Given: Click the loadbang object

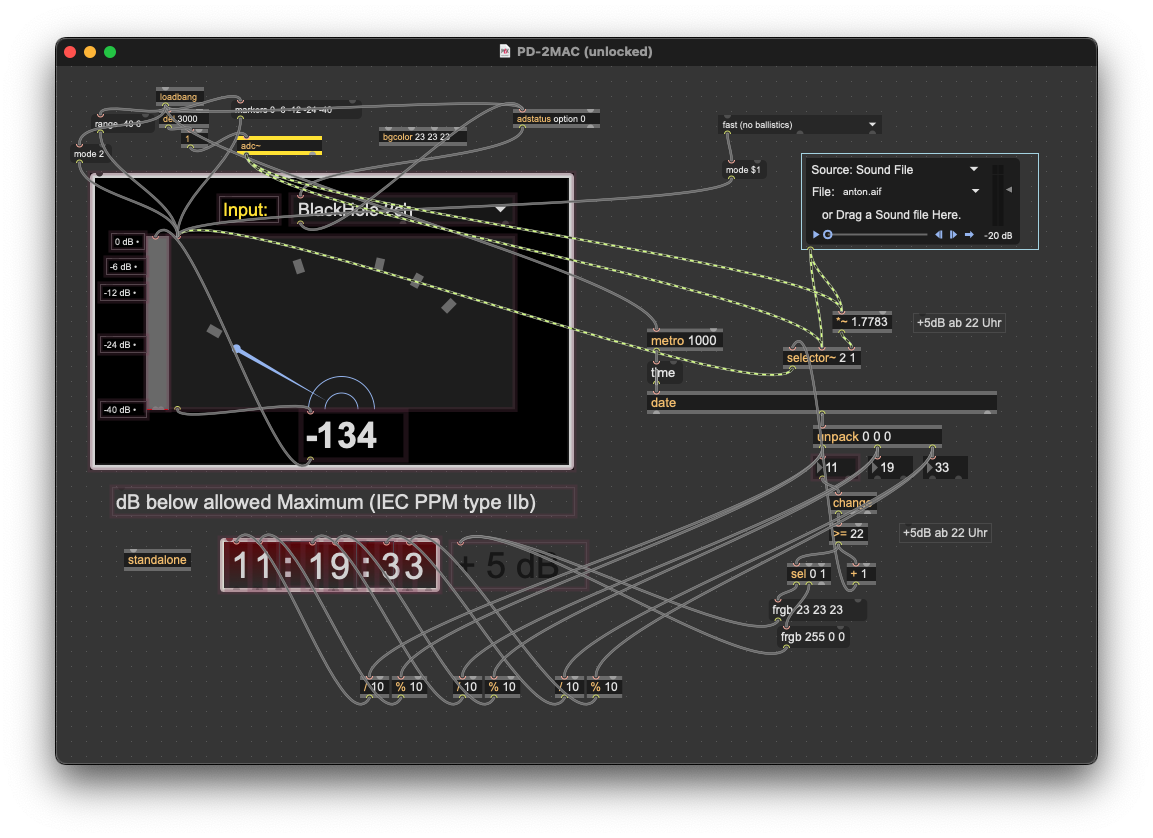Looking at the screenshot, I should (x=179, y=97).
